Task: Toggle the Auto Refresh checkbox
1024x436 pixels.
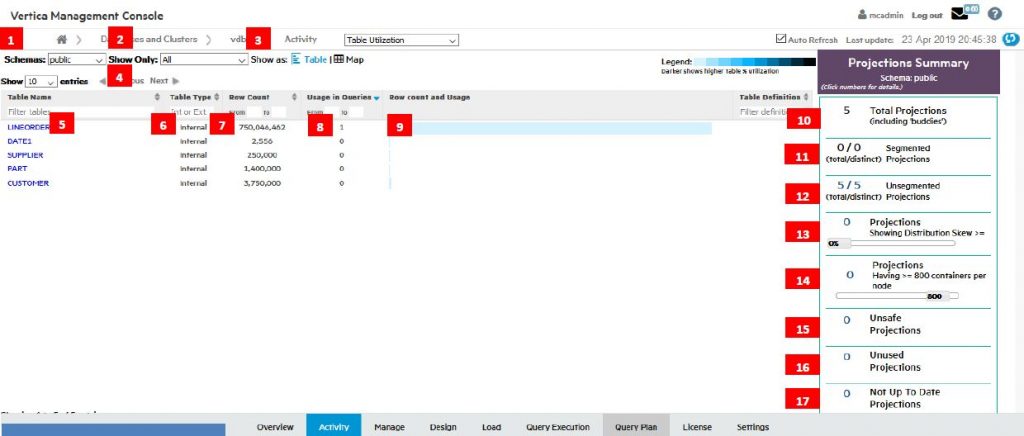Action: click(x=782, y=40)
